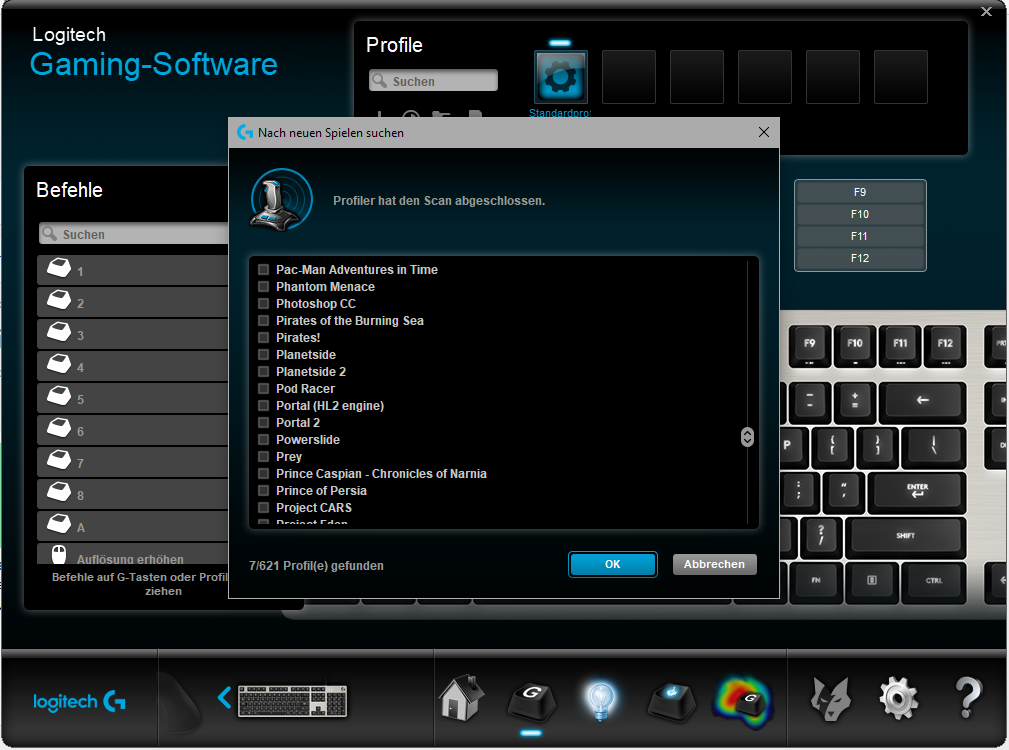Click F12 in the G-key list
This screenshot has width=1009, height=750.
tap(860, 258)
